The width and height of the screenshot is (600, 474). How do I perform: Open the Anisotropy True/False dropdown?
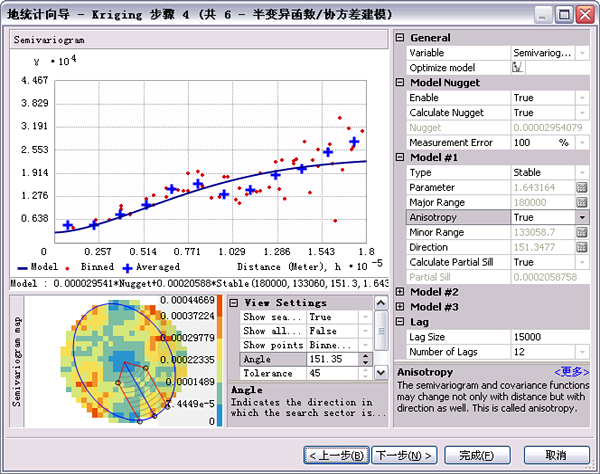click(581, 217)
